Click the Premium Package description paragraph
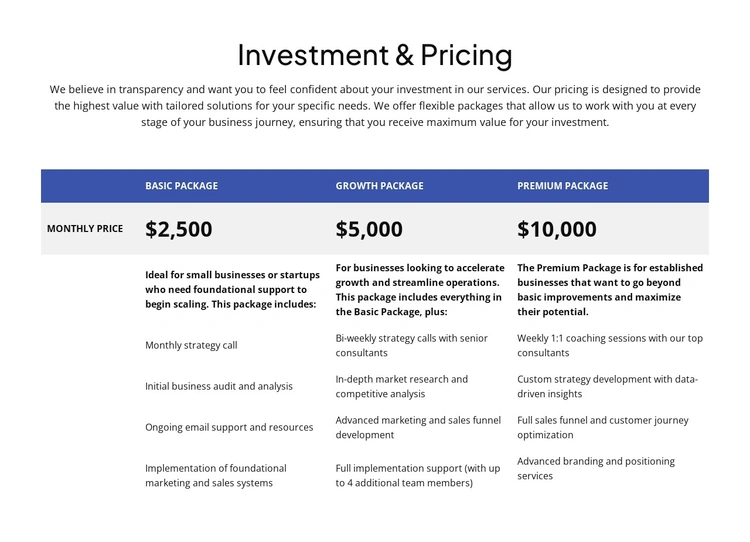The width and height of the screenshot is (750, 542). (x=609, y=290)
